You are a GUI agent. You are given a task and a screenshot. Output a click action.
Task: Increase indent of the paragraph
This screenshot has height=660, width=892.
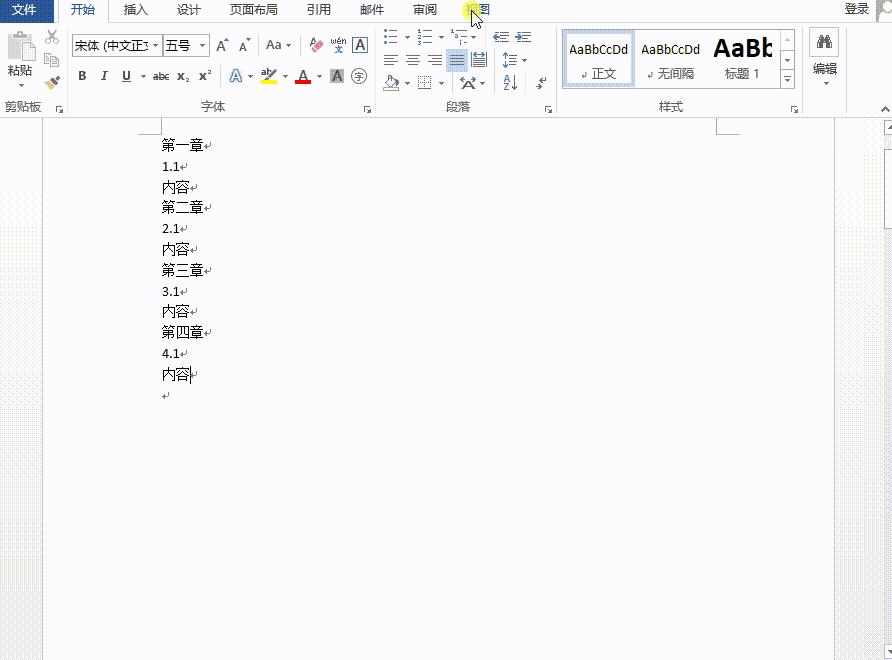pos(523,37)
